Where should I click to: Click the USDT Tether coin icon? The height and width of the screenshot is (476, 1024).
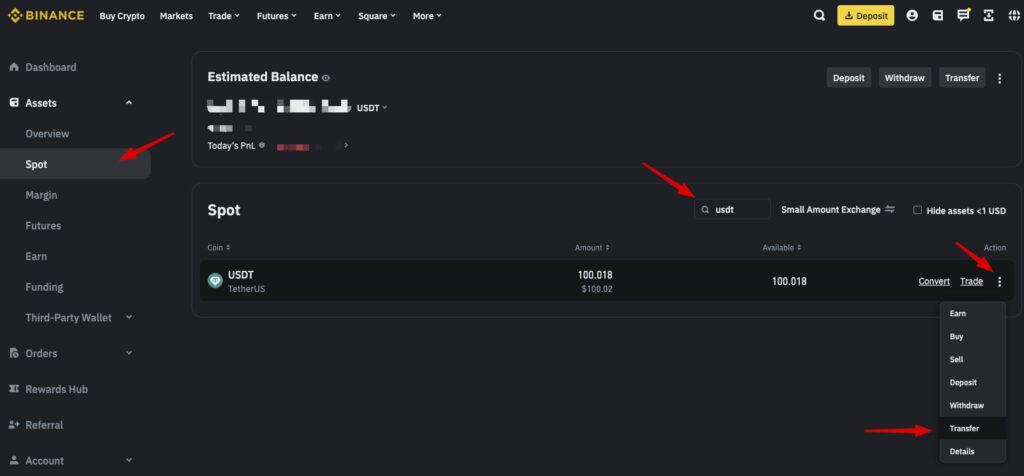coord(215,281)
